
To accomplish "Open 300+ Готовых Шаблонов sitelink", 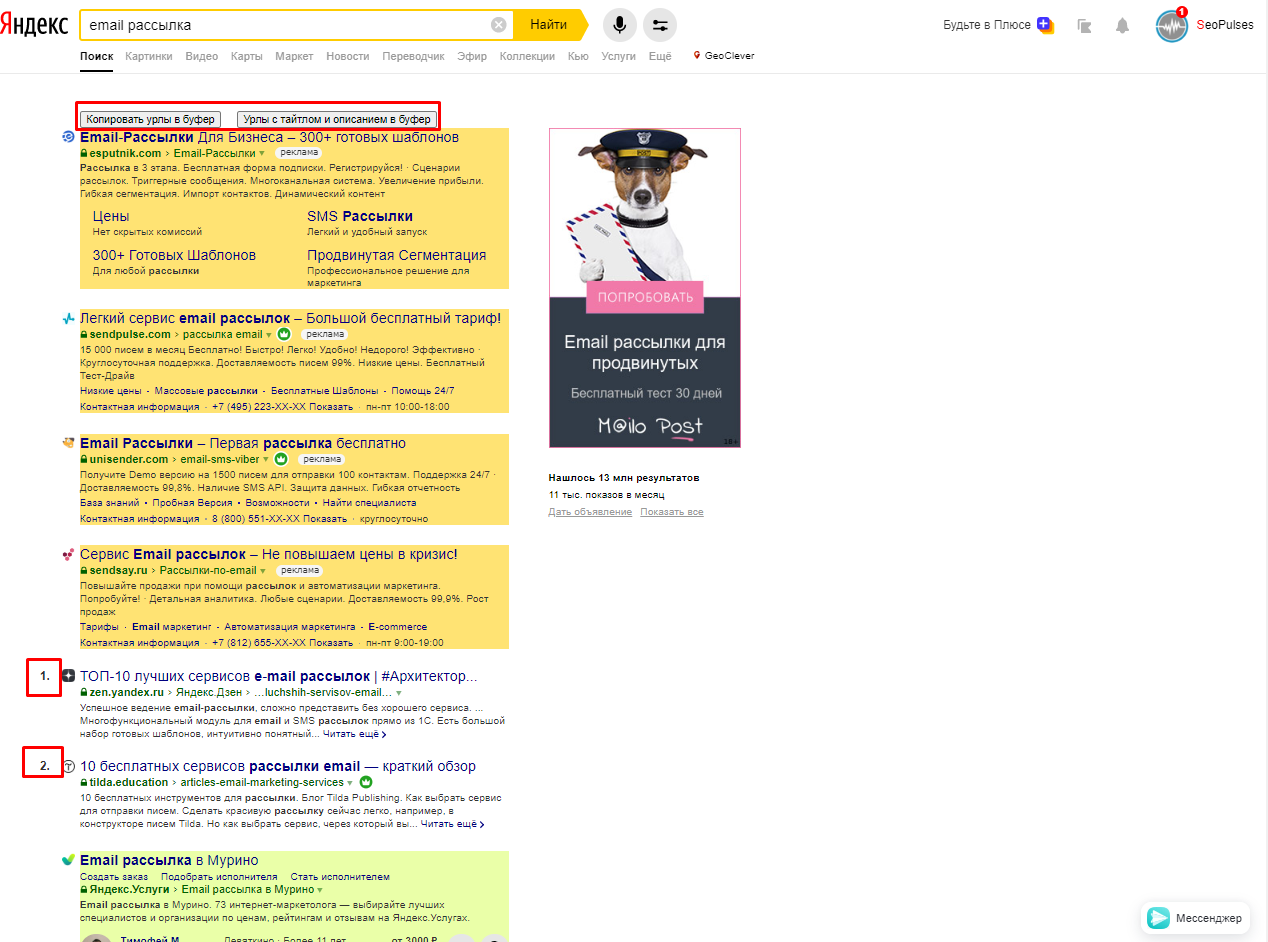I will 174,255.
